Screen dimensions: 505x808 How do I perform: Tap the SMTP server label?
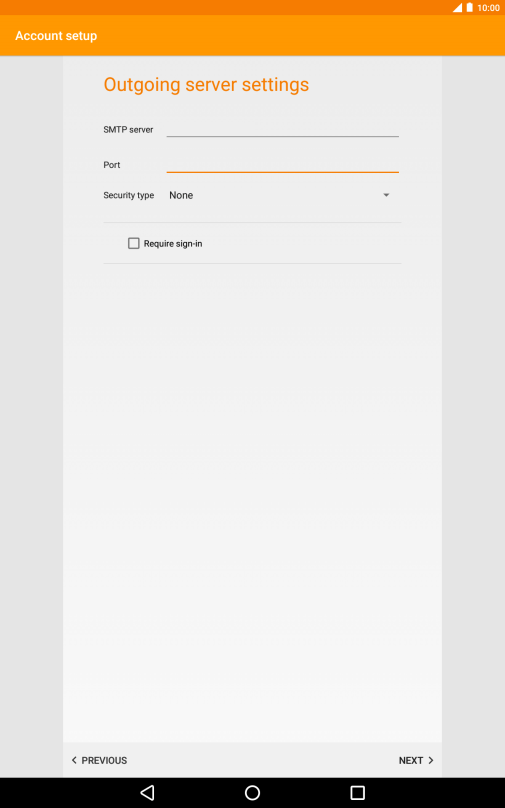(128, 130)
